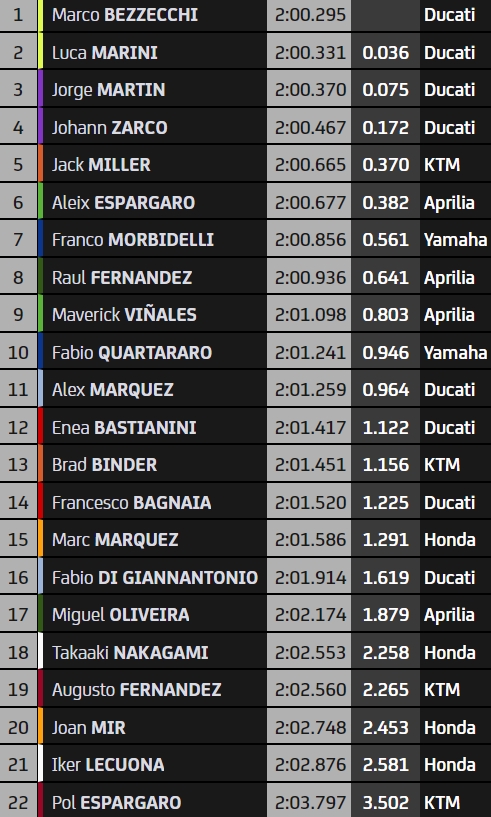491x817 pixels.
Task: Select Joan MIR's rider name
Action: click(89, 727)
